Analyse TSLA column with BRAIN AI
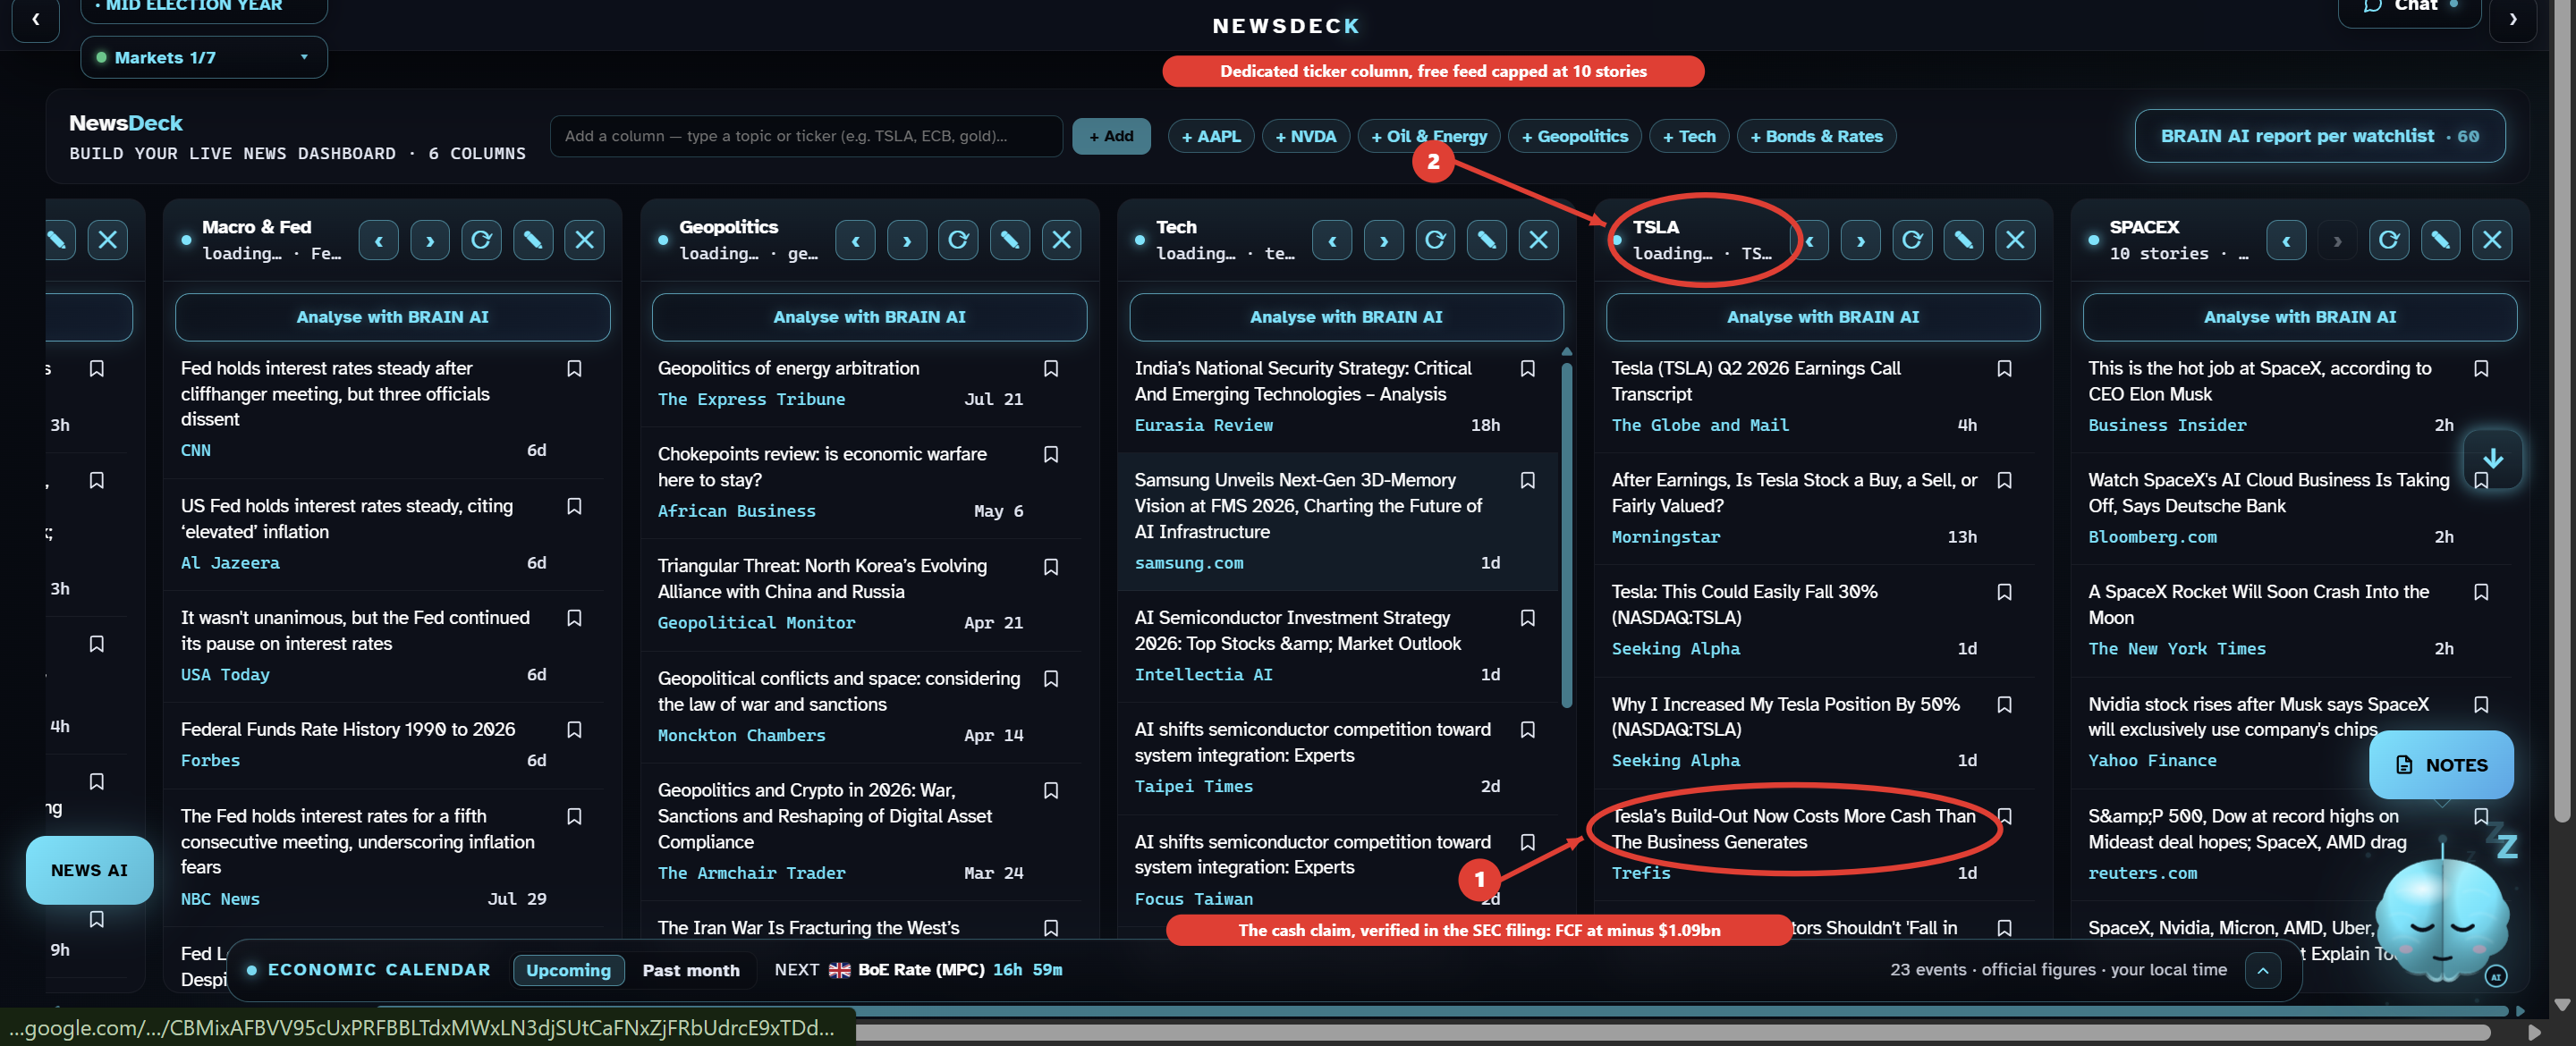This screenshot has height=1046, width=2576. (1823, 317)
